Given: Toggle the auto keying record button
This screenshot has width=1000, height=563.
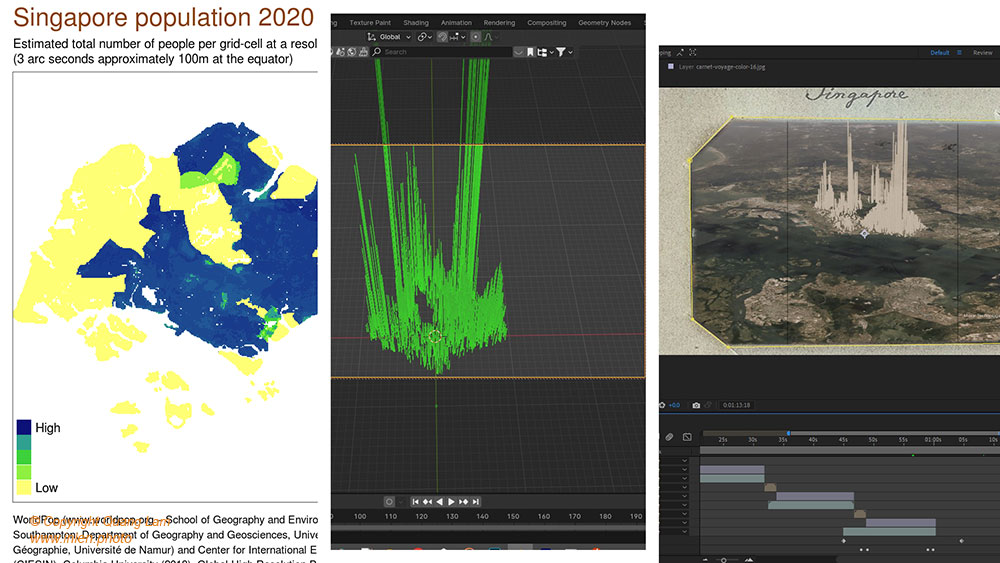Looking at the screenshot, I should (389, 502).
